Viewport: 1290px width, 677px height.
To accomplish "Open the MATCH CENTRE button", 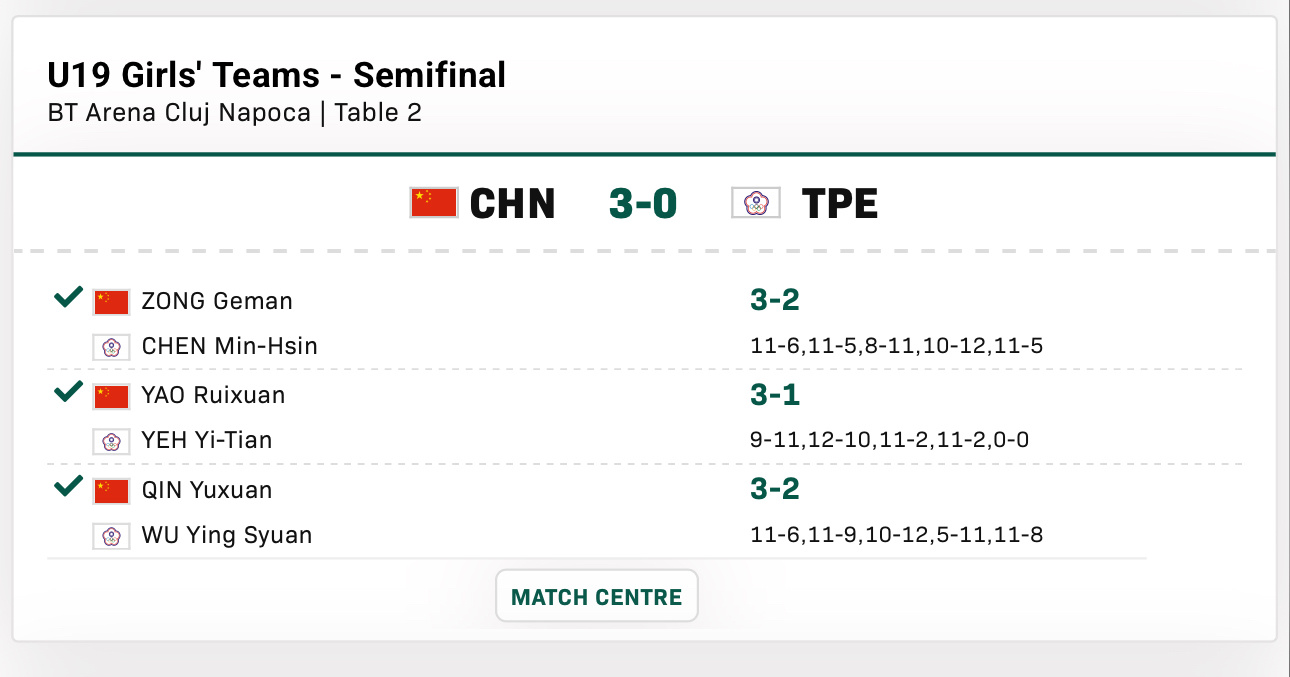I will point(596,597).
